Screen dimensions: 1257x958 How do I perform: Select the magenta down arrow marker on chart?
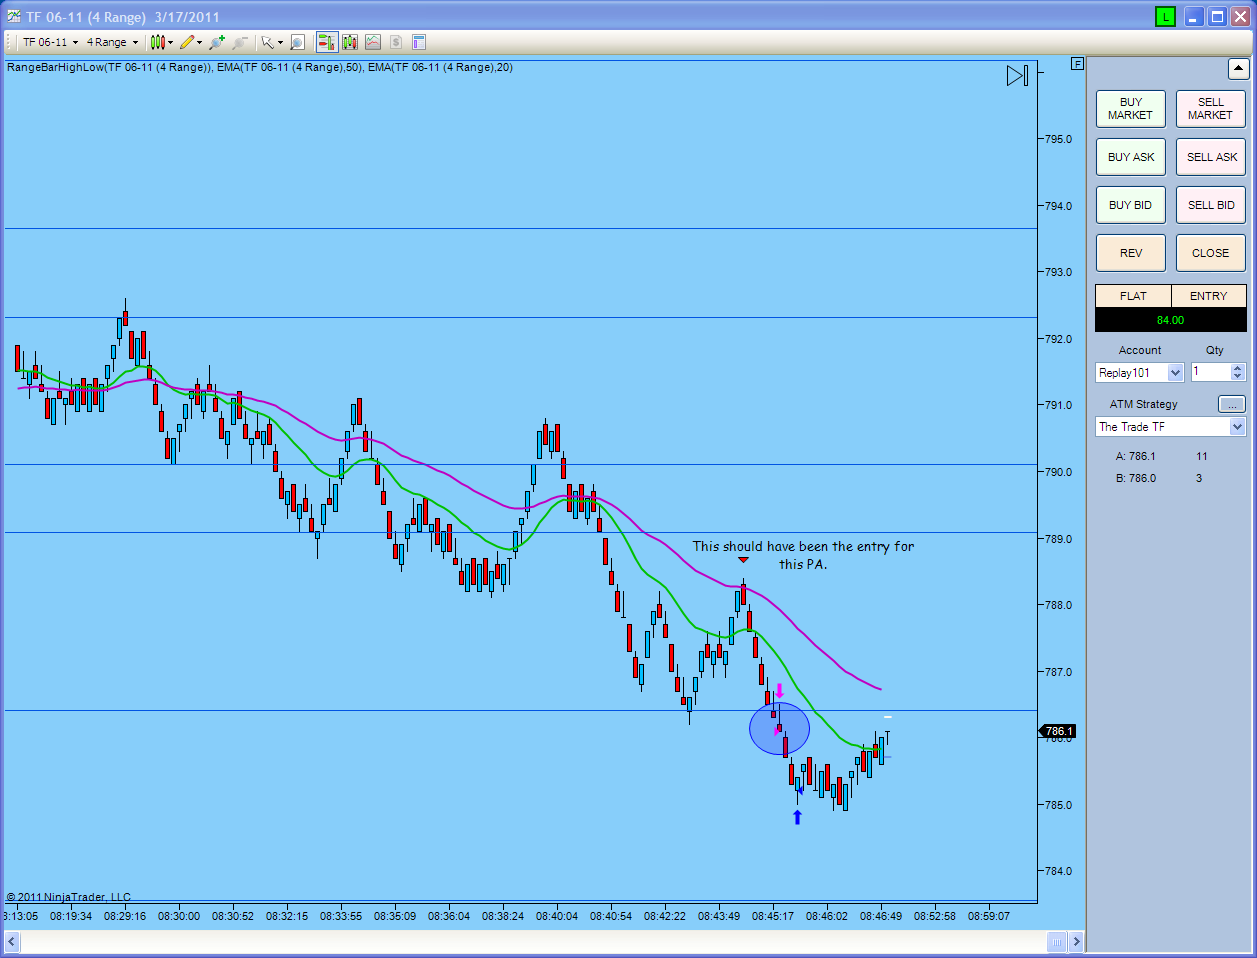click(x=780, y=691)
